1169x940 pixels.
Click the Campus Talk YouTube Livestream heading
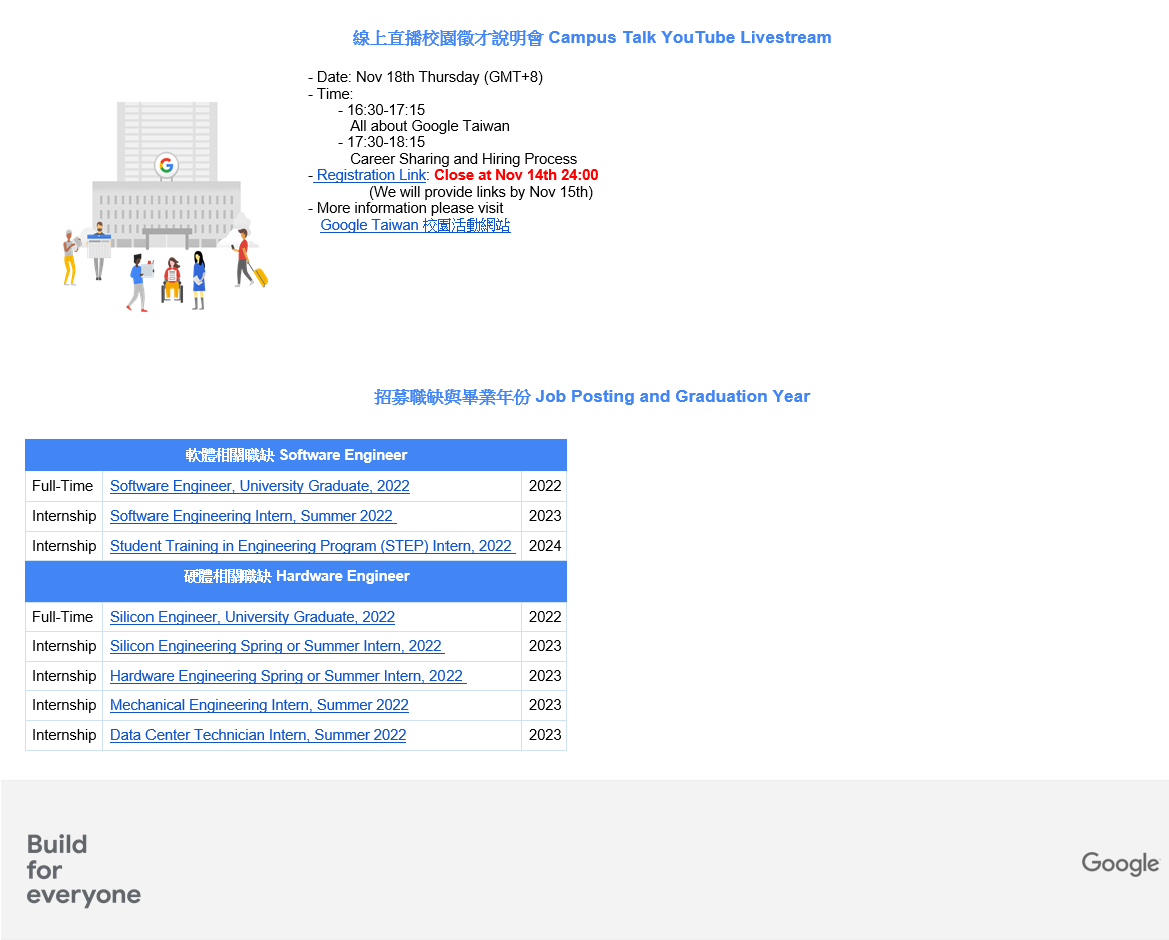pyautogui.click(x=592, y=37)
